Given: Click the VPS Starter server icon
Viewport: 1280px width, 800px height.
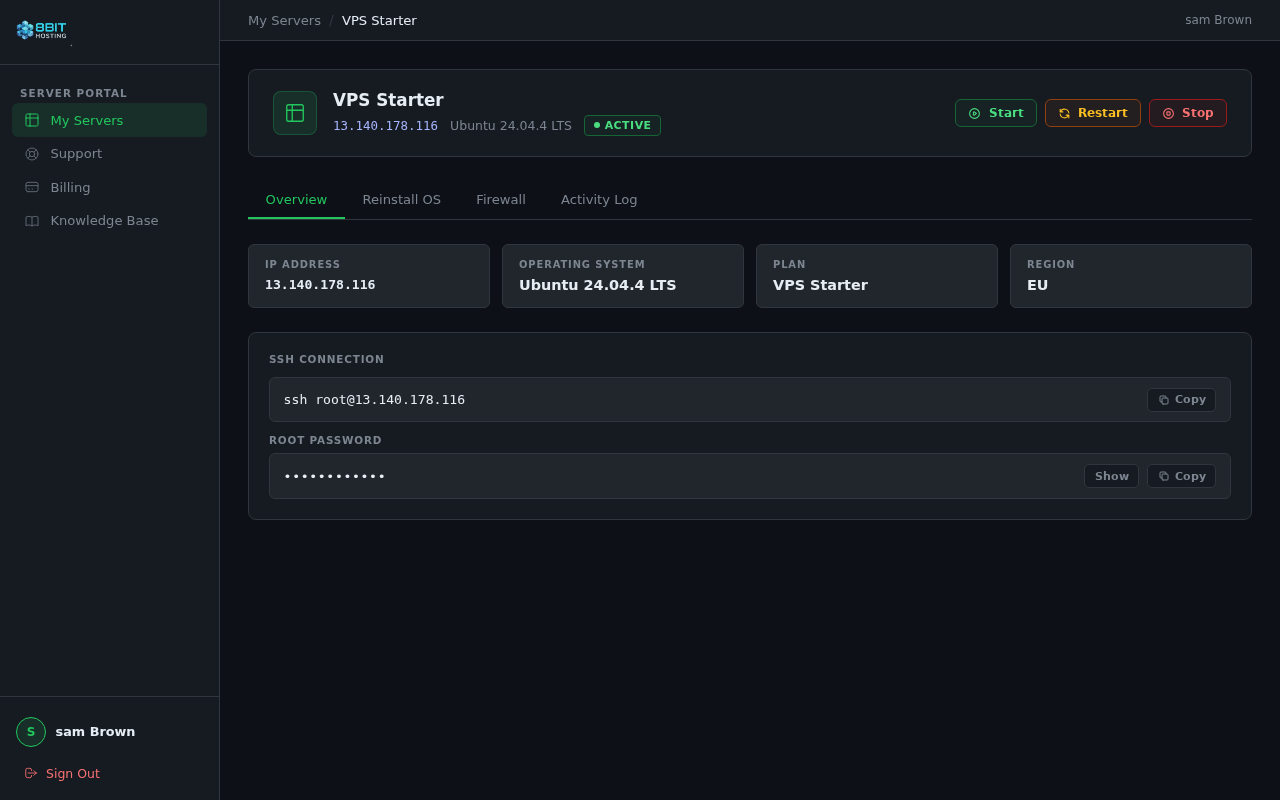Looking at the screenshot, I should [295, 113].
